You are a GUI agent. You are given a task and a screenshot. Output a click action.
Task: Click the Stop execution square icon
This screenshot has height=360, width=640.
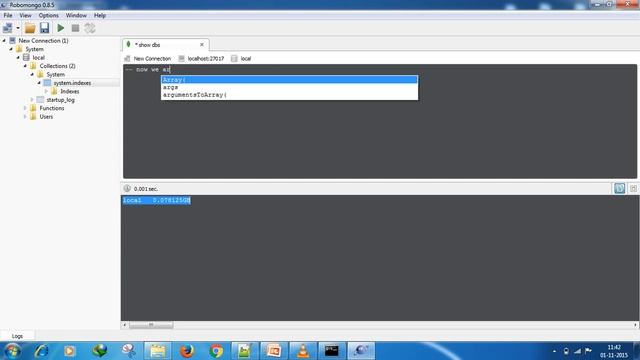click(x=75, y=28)
